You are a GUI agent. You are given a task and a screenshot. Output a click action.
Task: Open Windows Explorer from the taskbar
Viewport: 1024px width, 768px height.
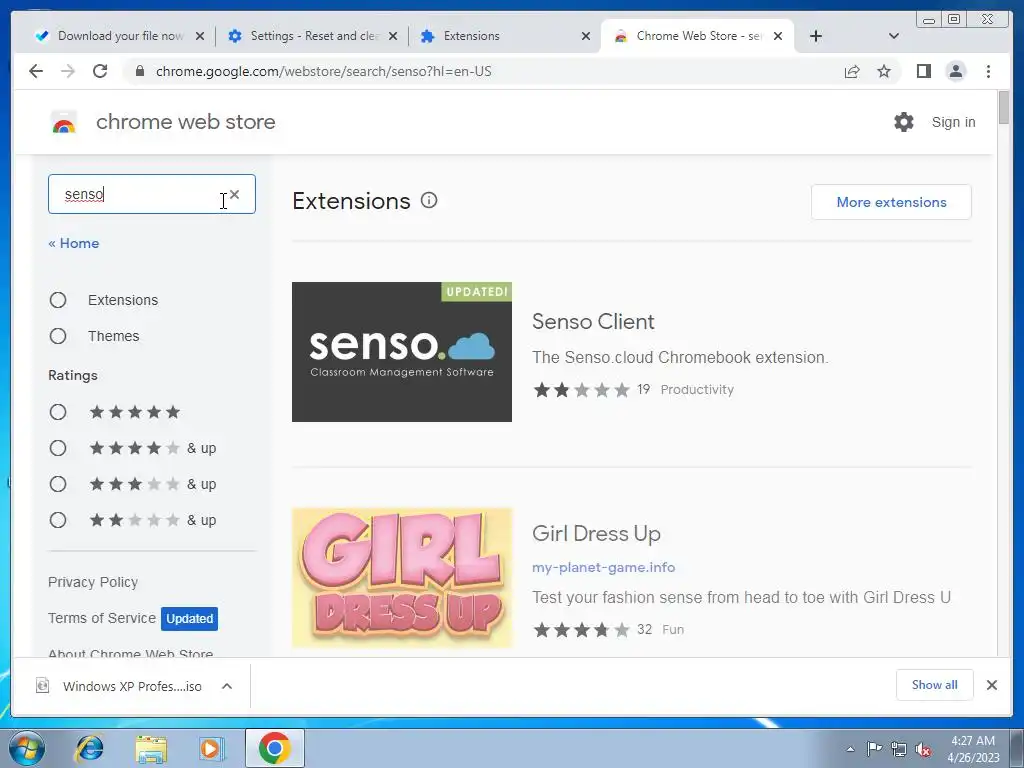[151, 748]
